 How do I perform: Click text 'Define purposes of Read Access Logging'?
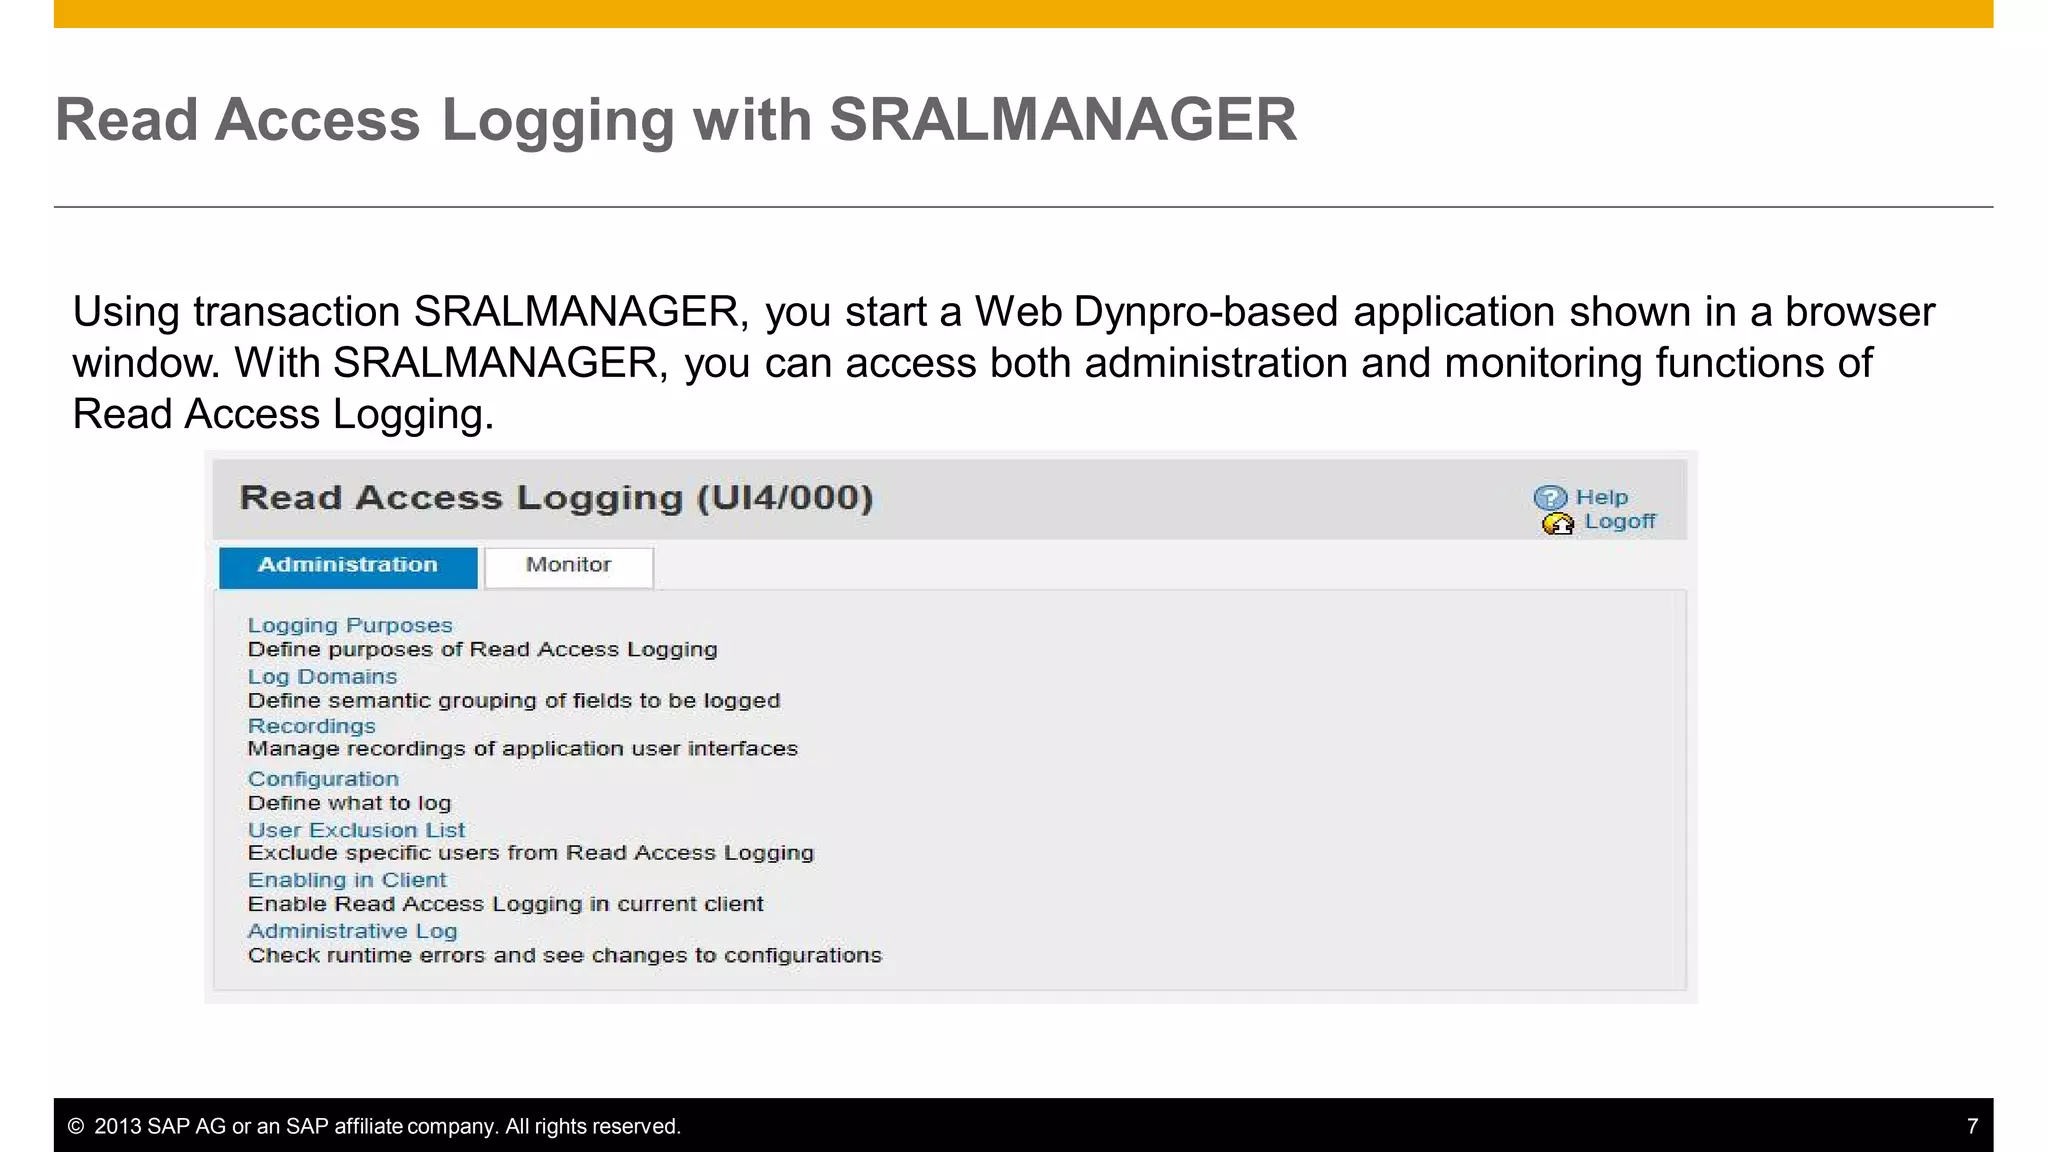coord(483,650)
